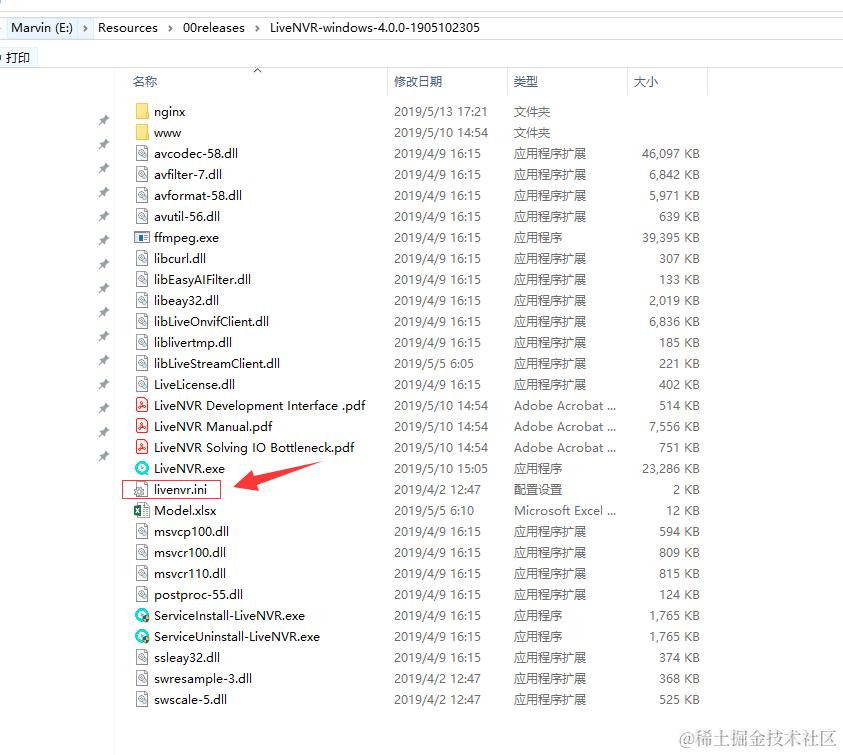Click LiveNVR-windows-4.0.0-1905102305 breadcrumb
The height and width of the screenshot is (755, 843).
point(375,28)
